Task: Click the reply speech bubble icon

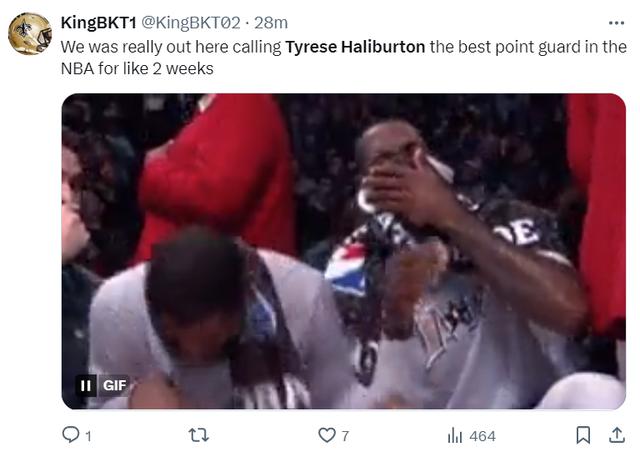Action: click(x=71, y=435)
